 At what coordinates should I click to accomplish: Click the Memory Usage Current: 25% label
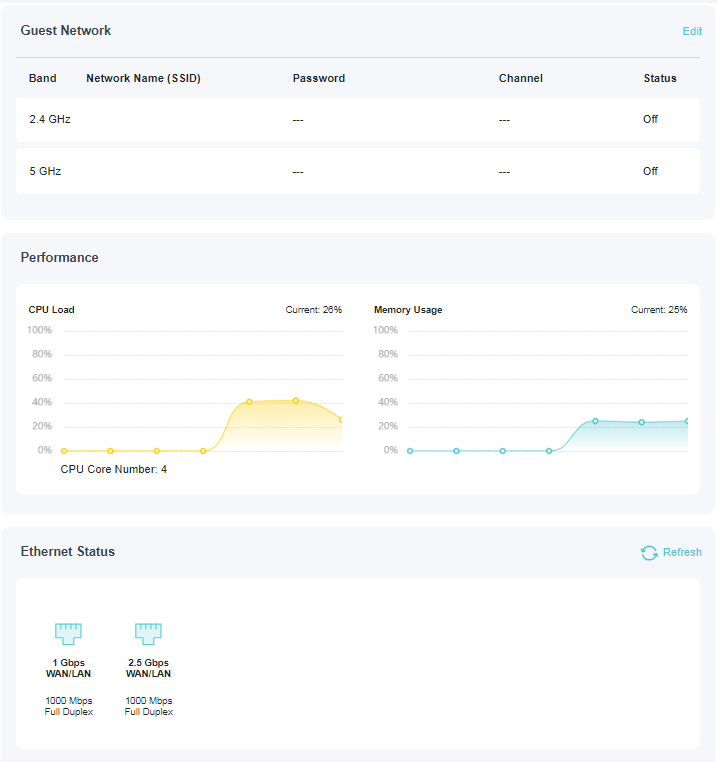659,310
